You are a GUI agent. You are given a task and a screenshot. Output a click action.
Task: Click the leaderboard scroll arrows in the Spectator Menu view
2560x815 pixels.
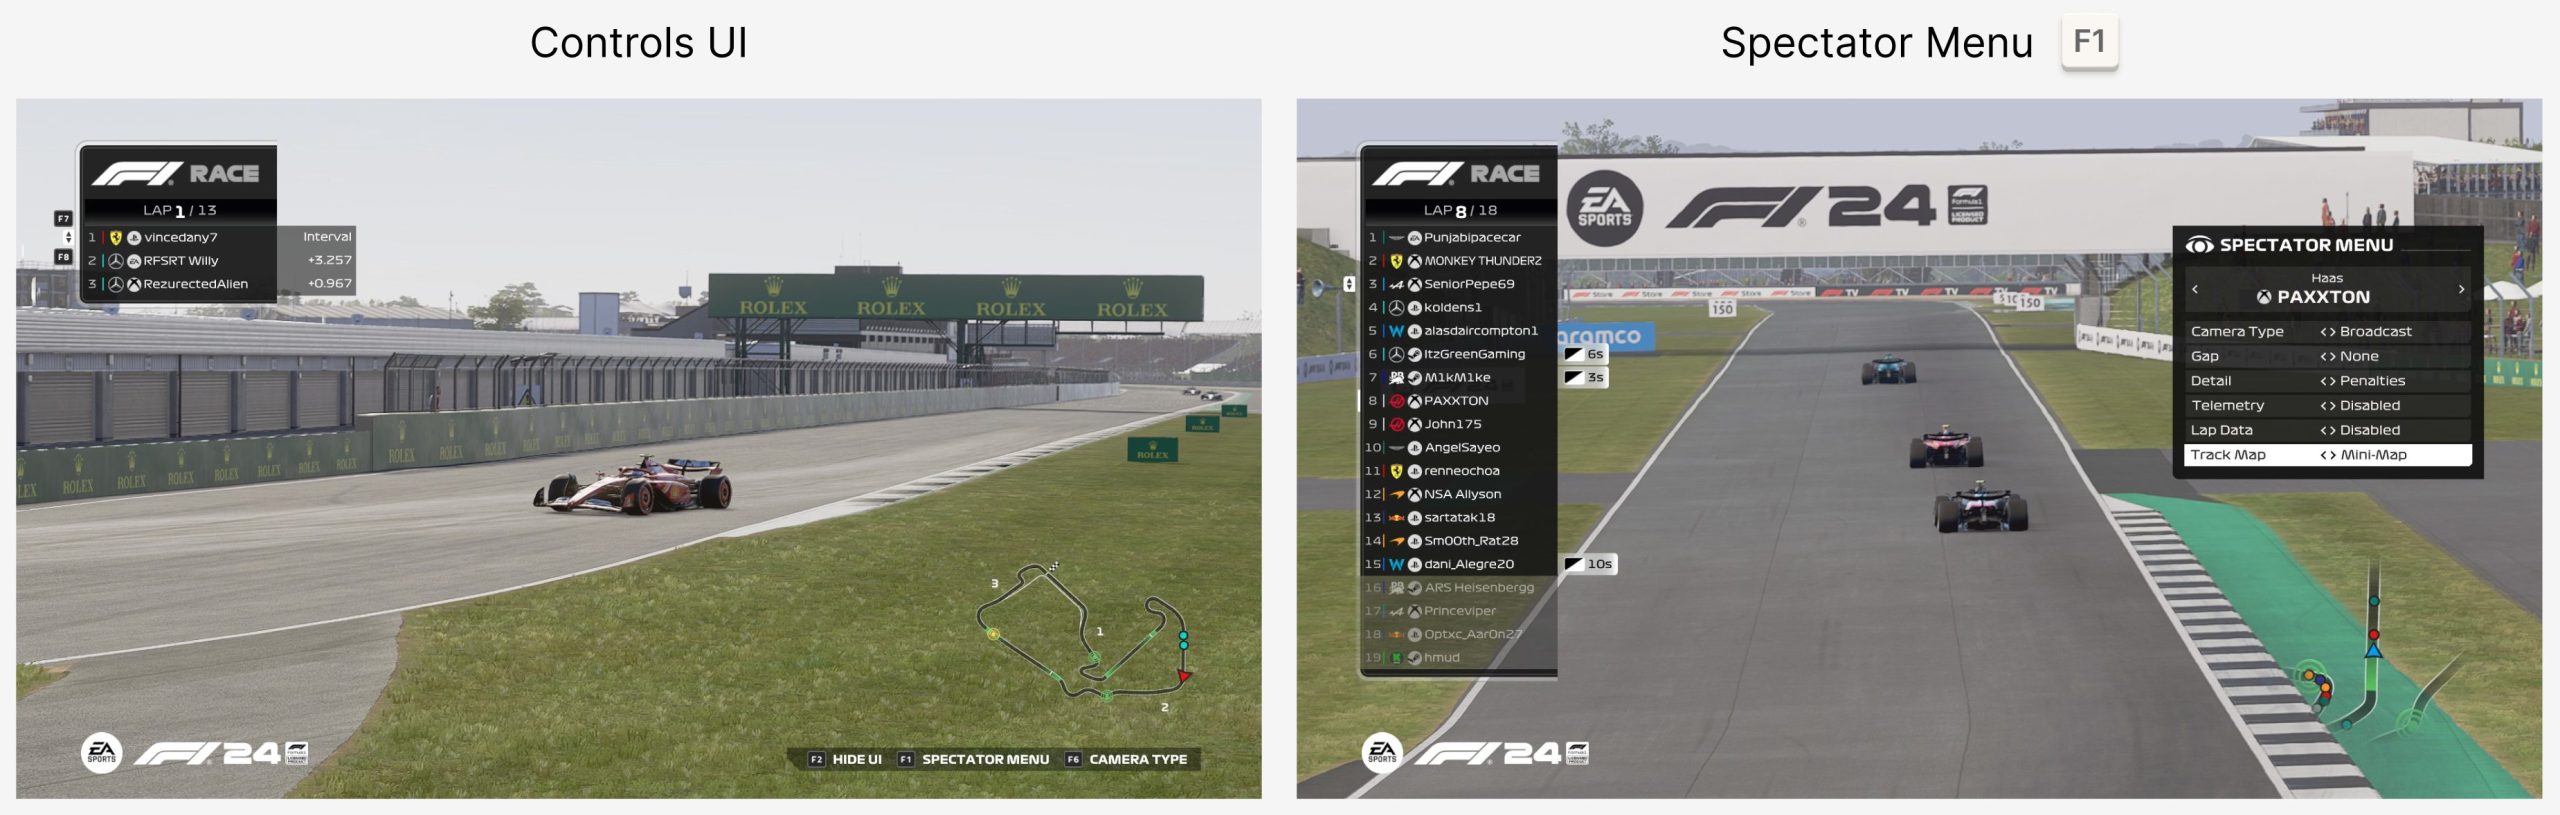point(1349,284)
